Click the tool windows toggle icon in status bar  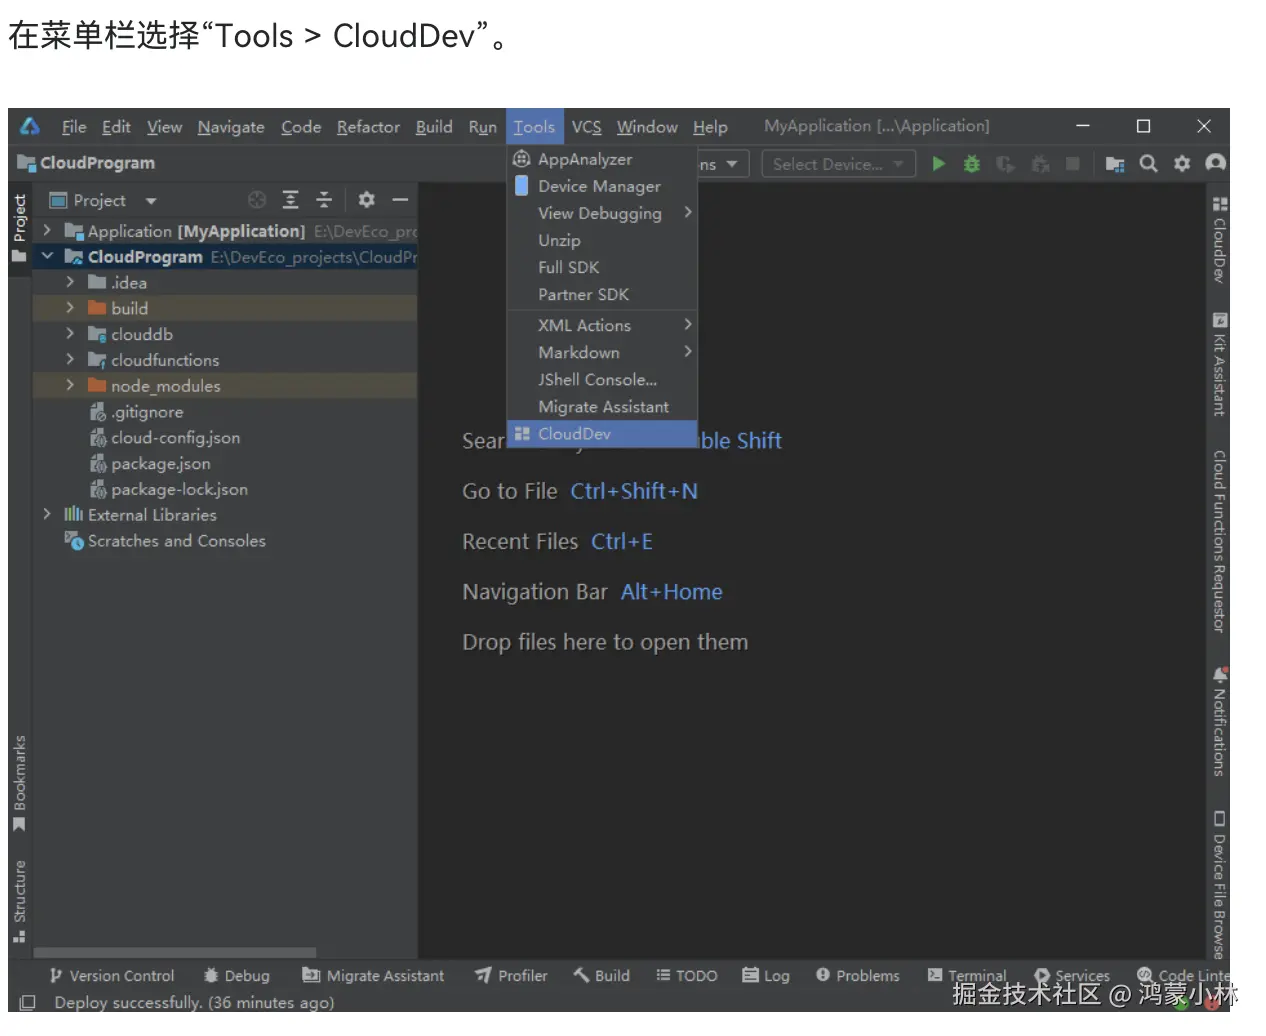point(27,1002)
